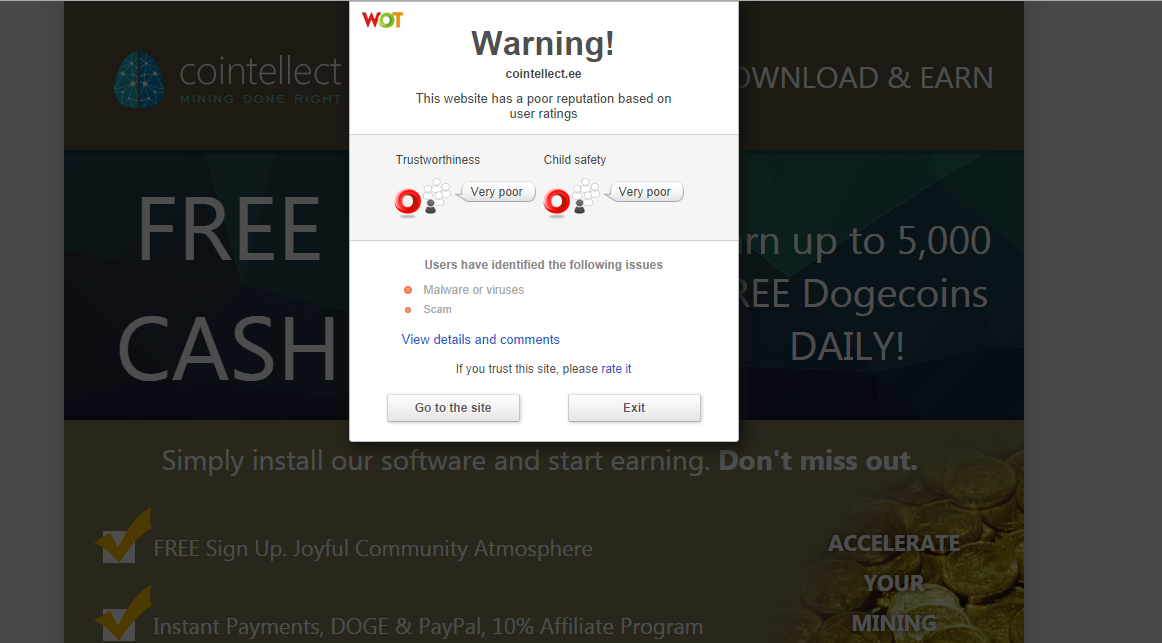Click the red Child safety rating circle
The image size is (1162, 643).
pos(557,201)
